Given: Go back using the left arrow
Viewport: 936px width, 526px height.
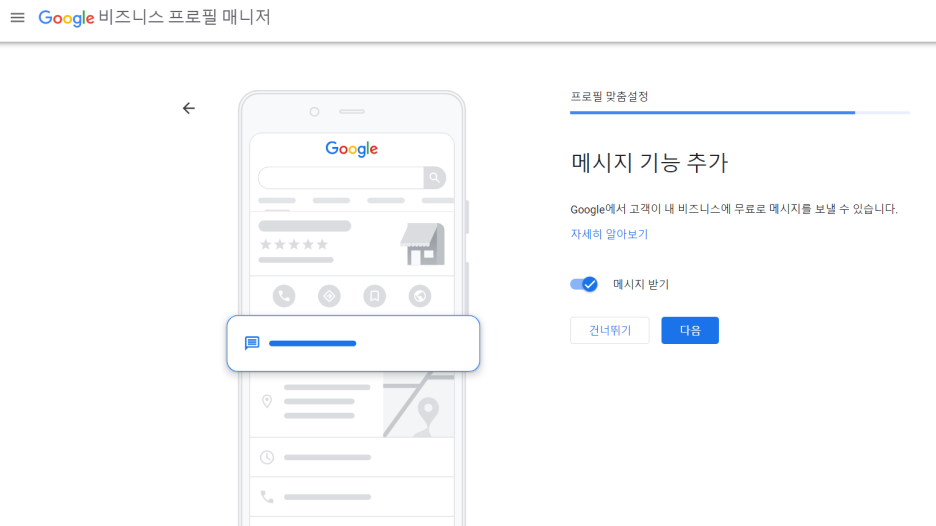Looking at the screenshot, I should (x=189, y=108).
